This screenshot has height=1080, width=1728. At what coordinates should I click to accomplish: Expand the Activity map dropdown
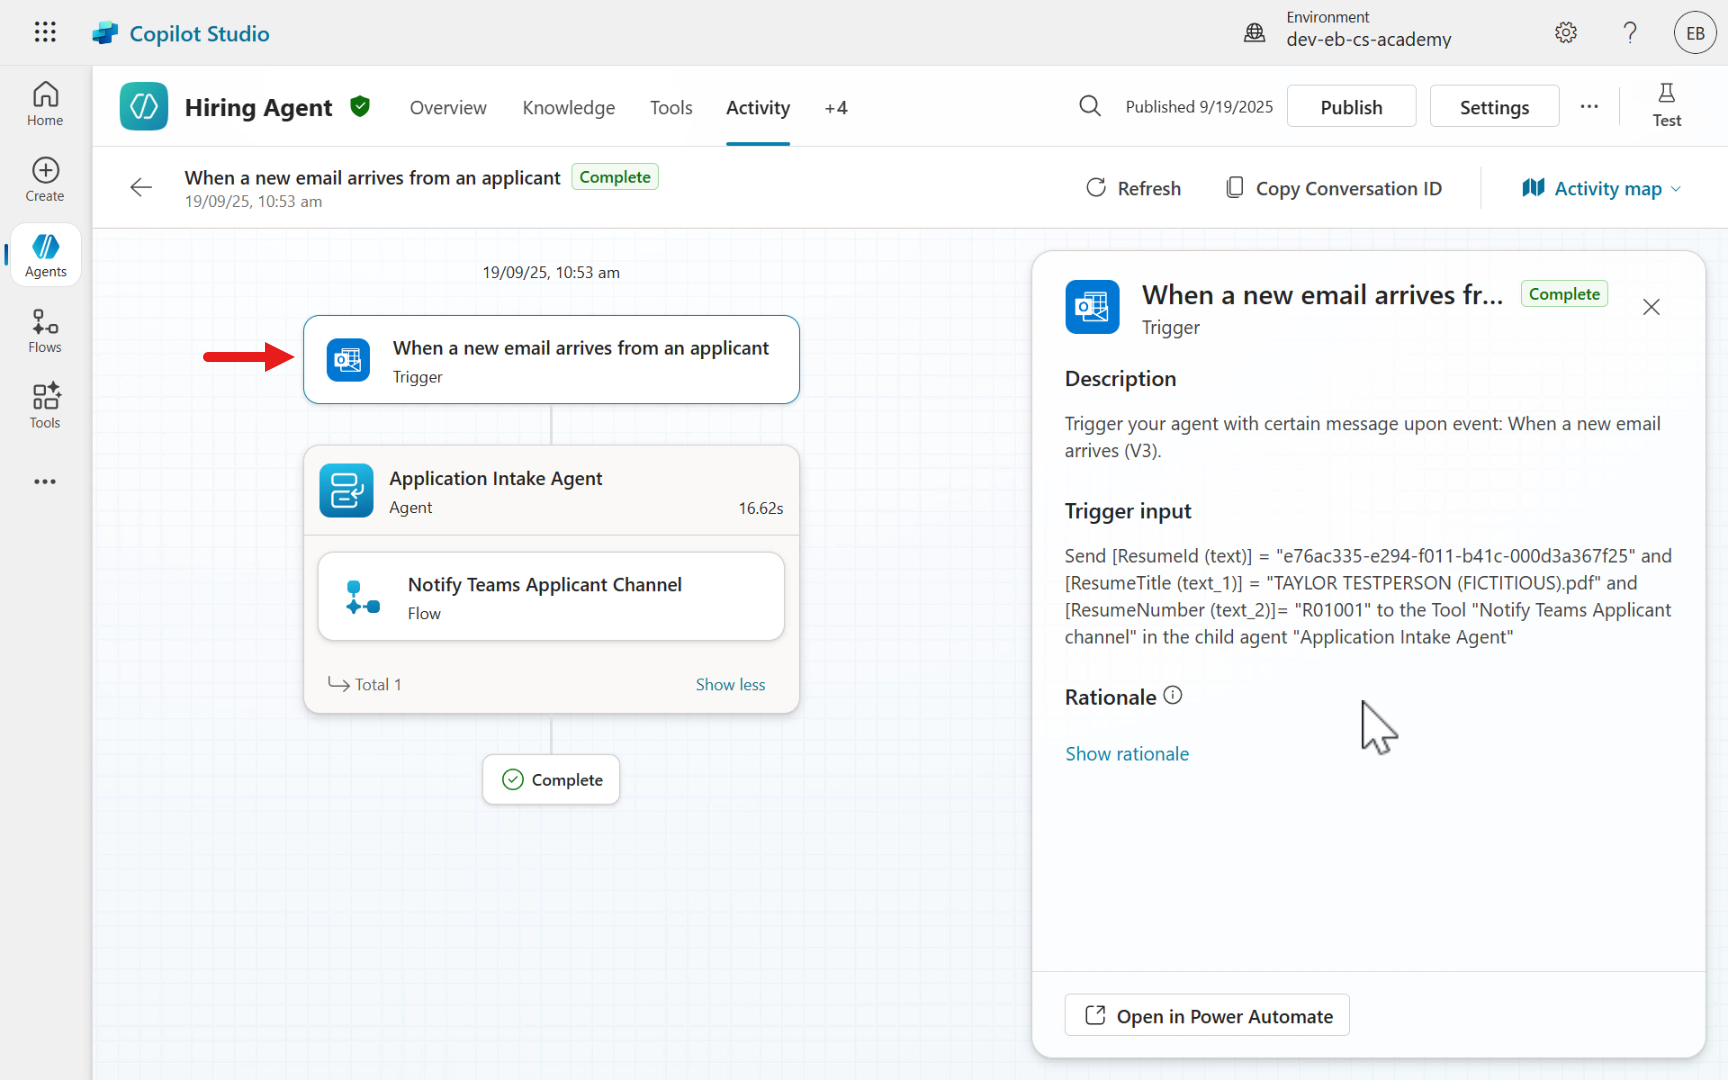tap(1602, 189)
